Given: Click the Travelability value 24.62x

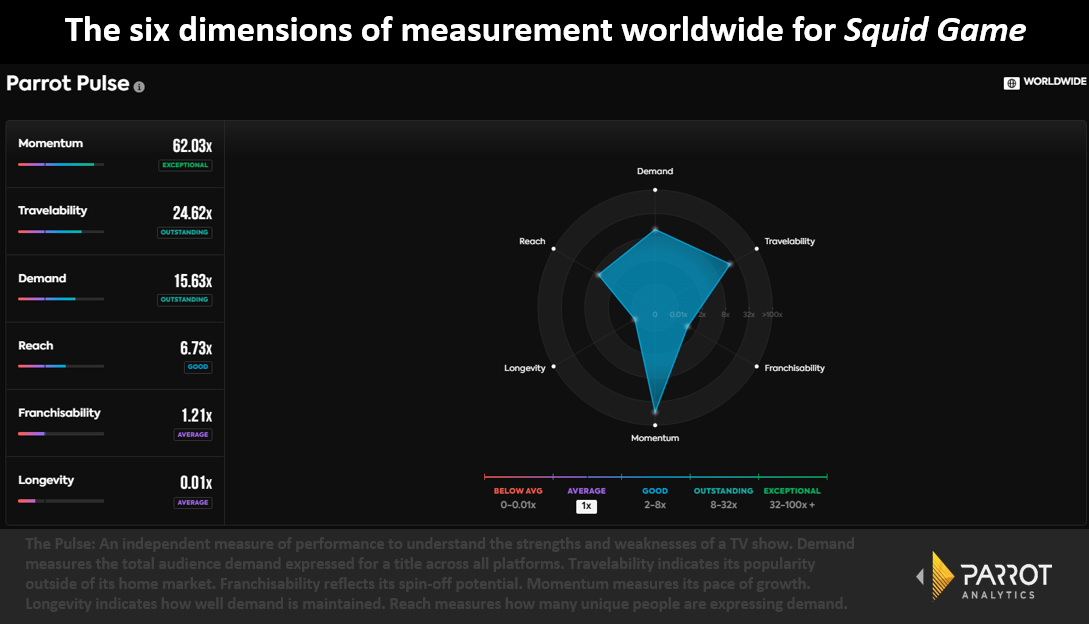Looking at the screenshot, I should click(x=192, y=213).
